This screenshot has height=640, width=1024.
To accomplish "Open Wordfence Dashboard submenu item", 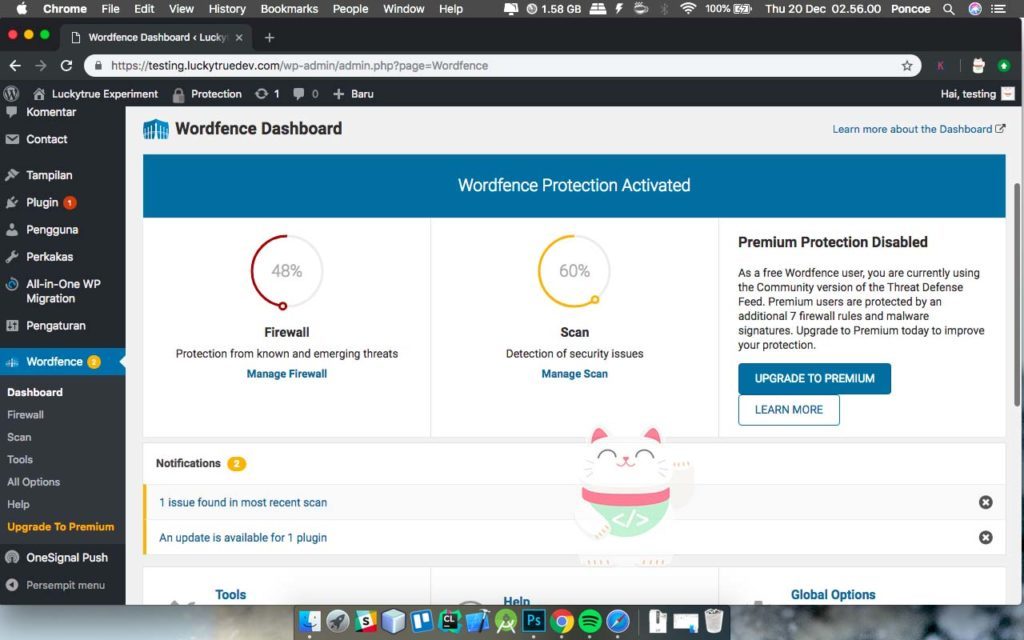I will pos(35,392).
